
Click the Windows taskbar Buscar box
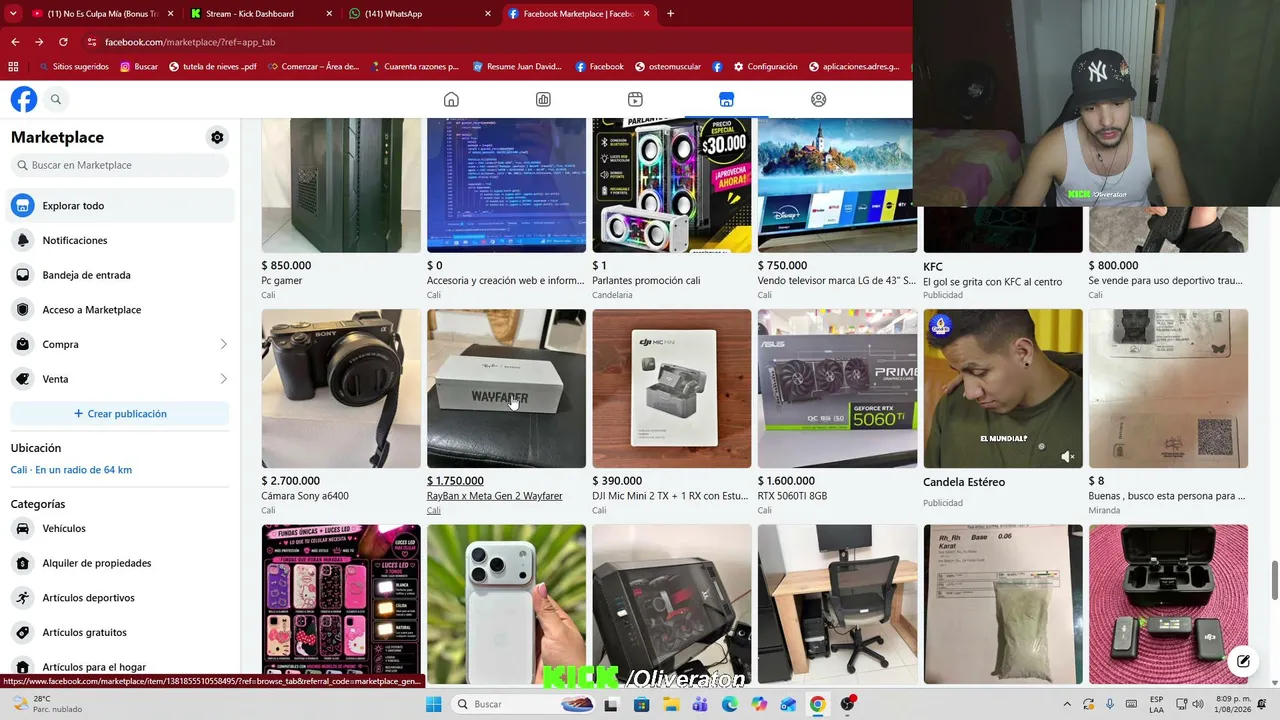click(521, 704)
